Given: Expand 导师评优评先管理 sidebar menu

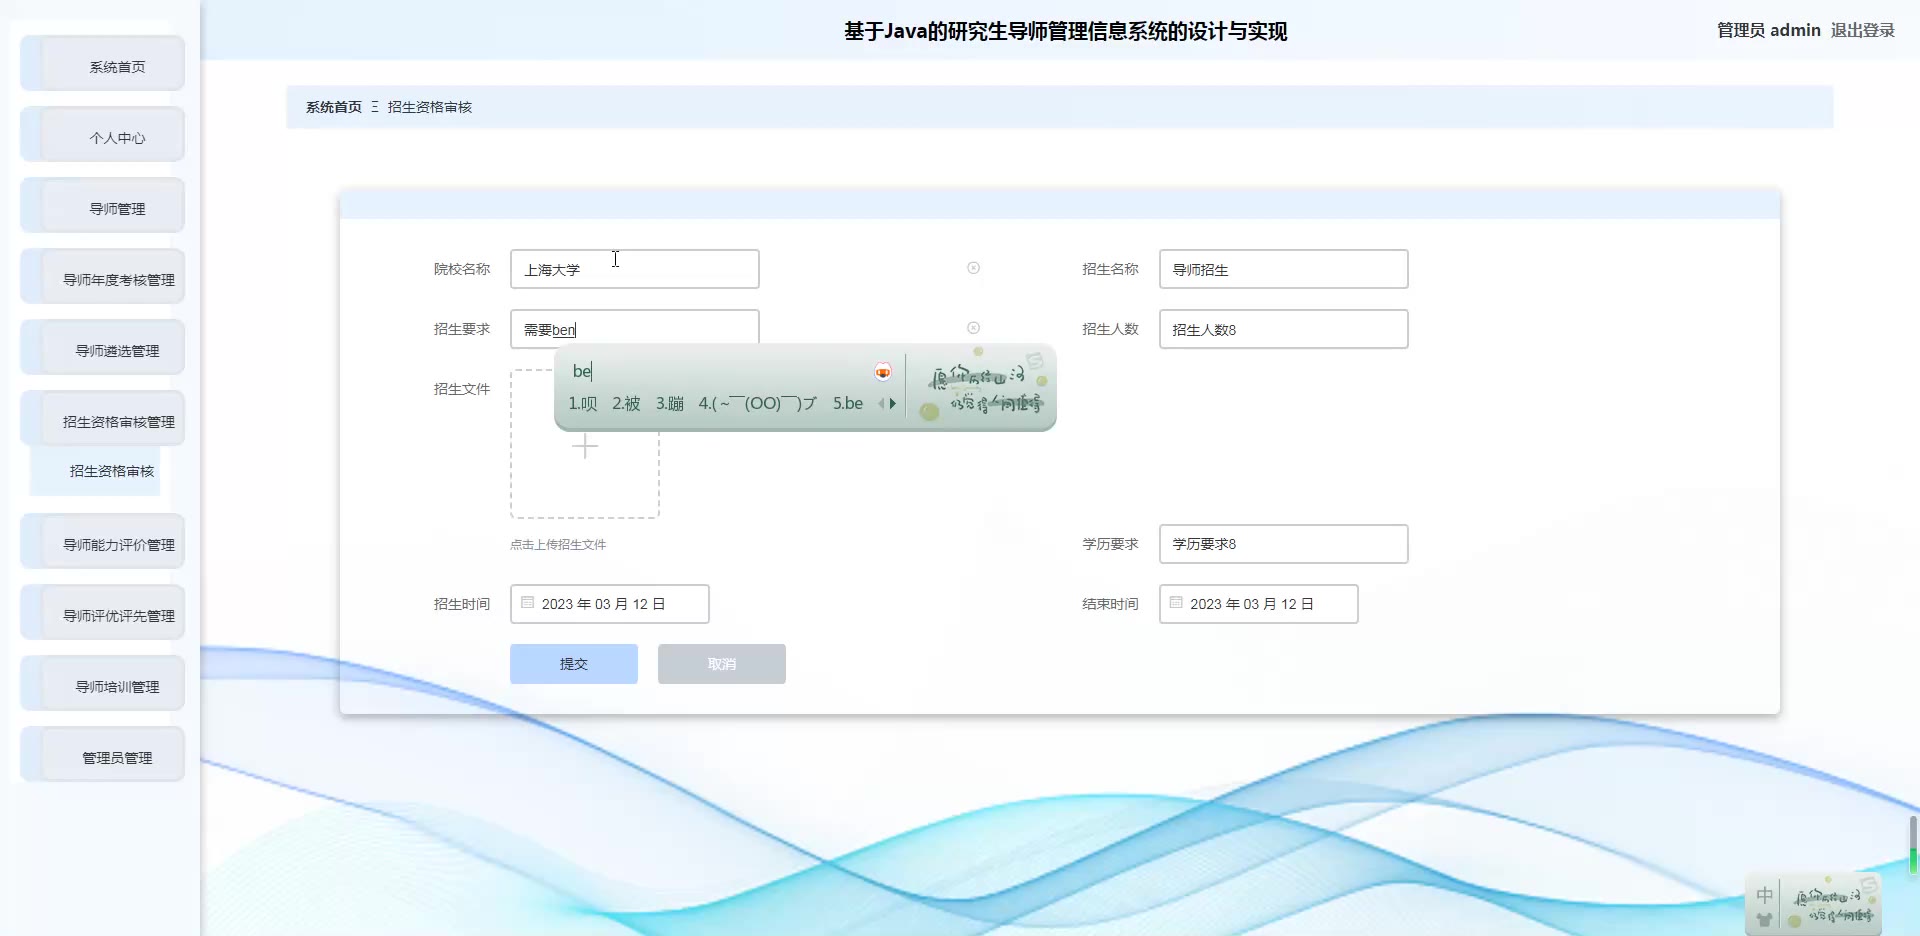Looking at the screenshot, I should (103, 613).
